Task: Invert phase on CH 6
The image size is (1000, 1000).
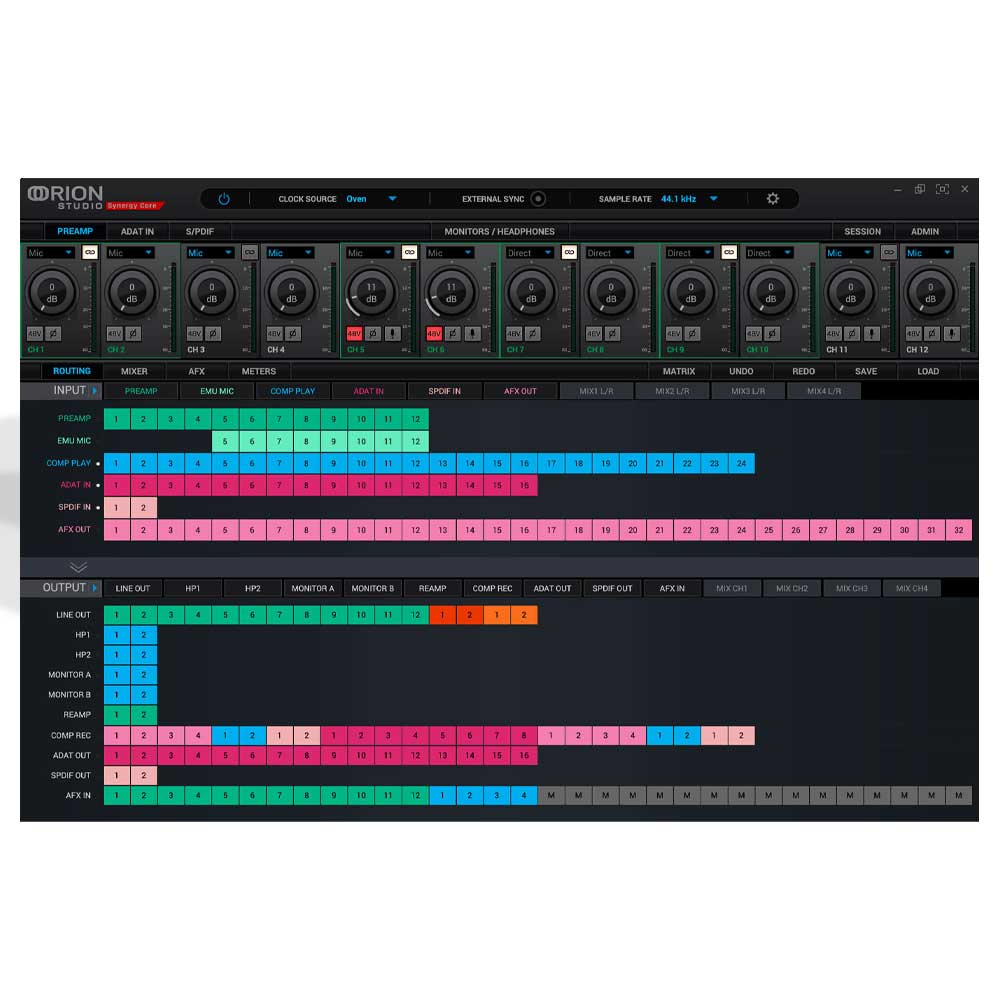Action: tap(453, 334)
